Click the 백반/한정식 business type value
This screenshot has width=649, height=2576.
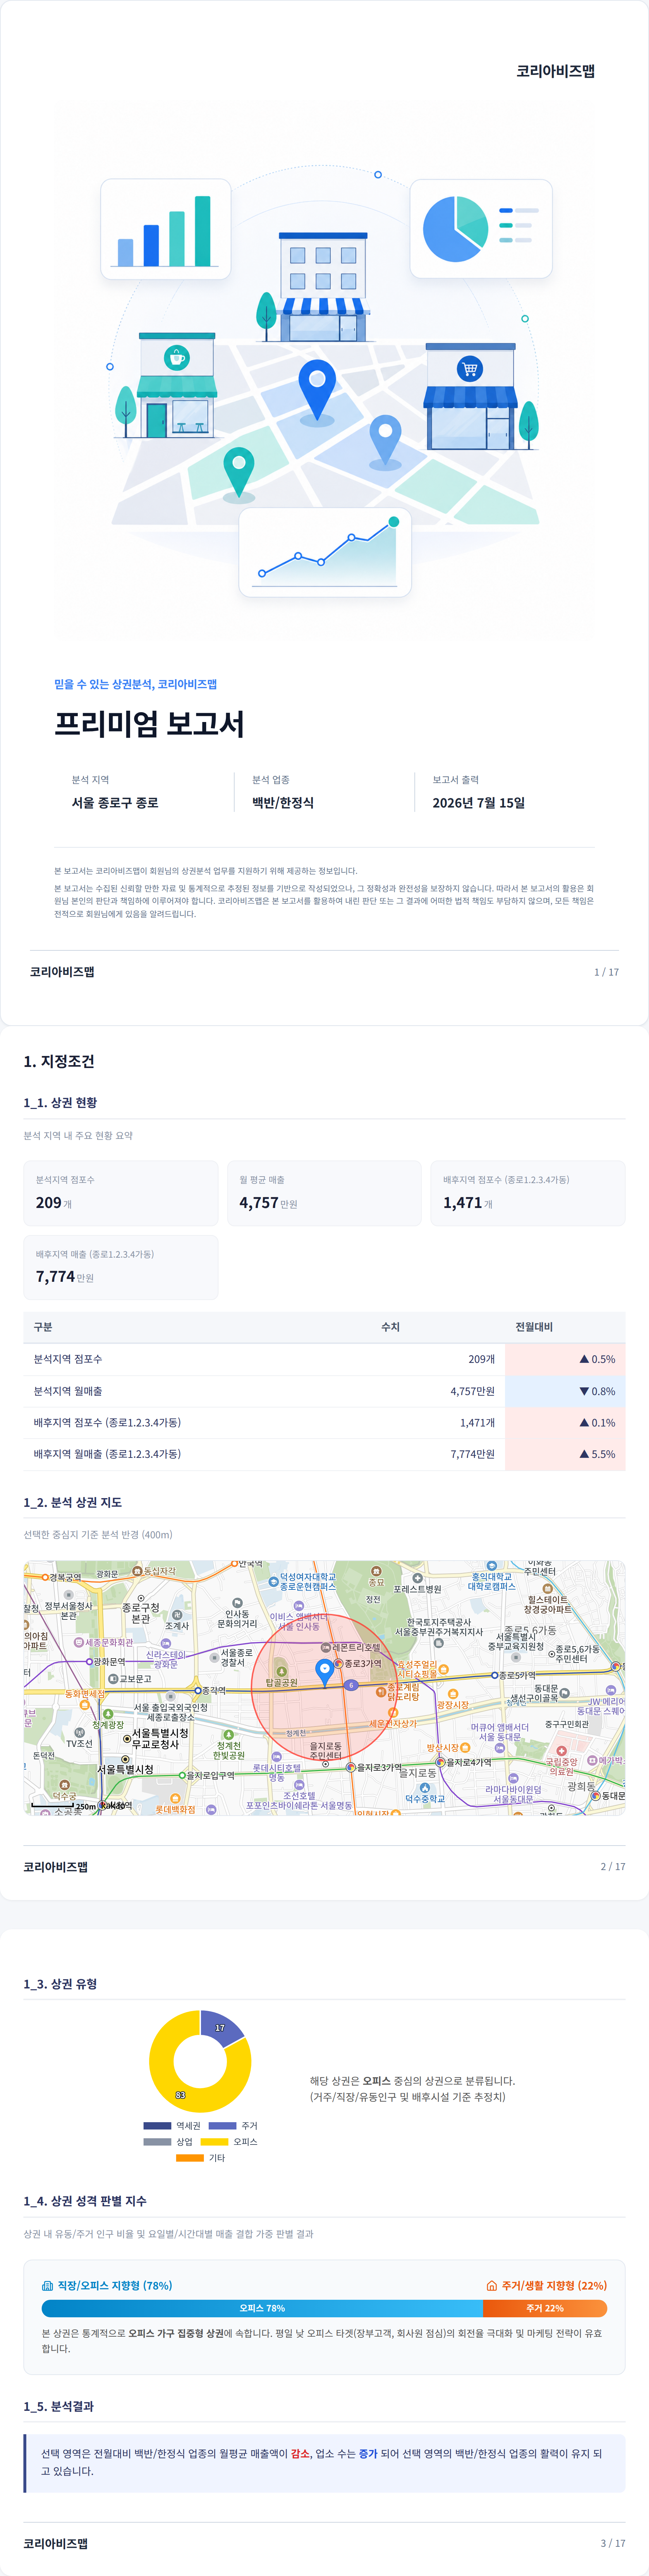point(283,803)
